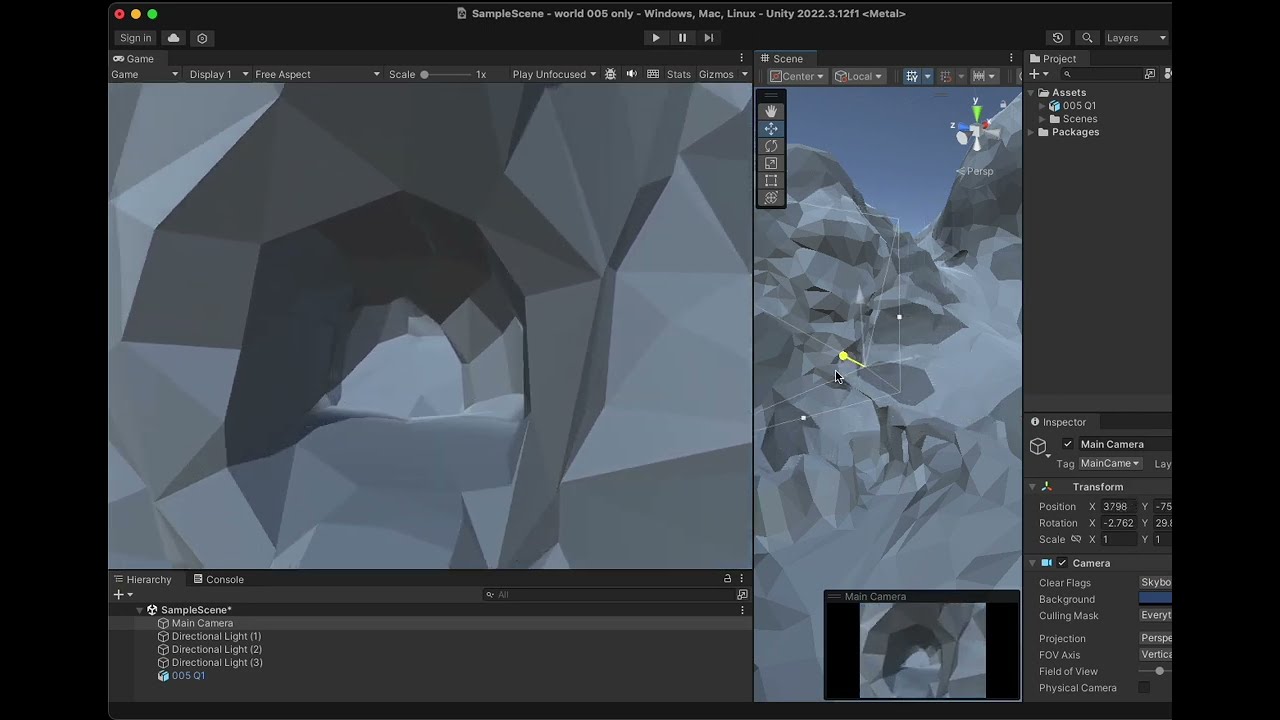Click the Background color swatch in Camera settings
The image size is (1280, 720).
[1156, 599]
